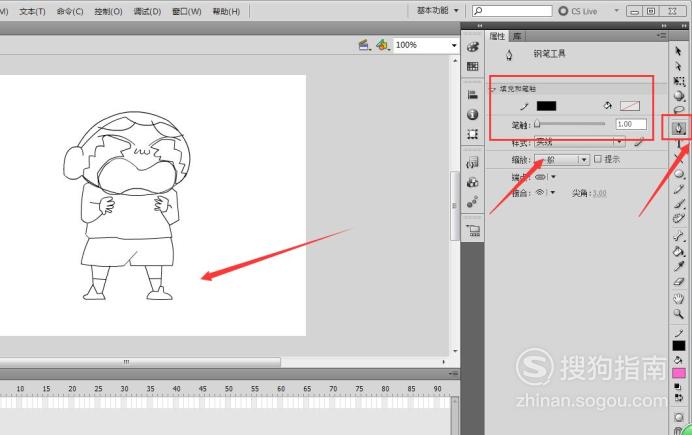692x435 pixels.
Task: Click the 尖角 miter value 3.00
Action: 599,193
